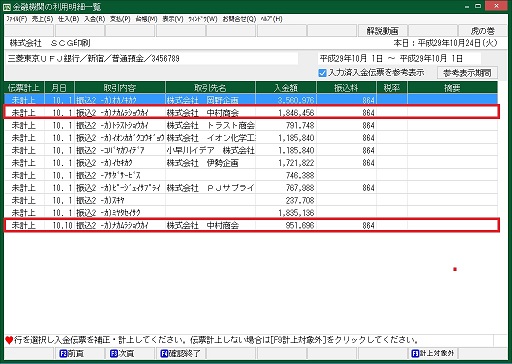
Task: Click the 虎の巻 button
Action: click(482, 31)
